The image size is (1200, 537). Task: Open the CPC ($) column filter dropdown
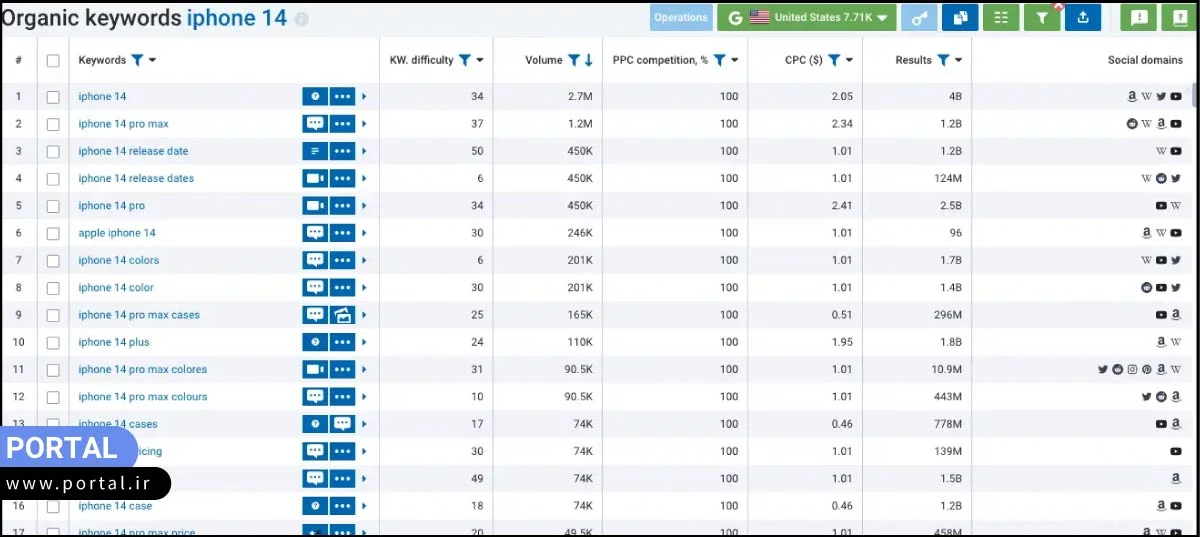coord(850,60)
